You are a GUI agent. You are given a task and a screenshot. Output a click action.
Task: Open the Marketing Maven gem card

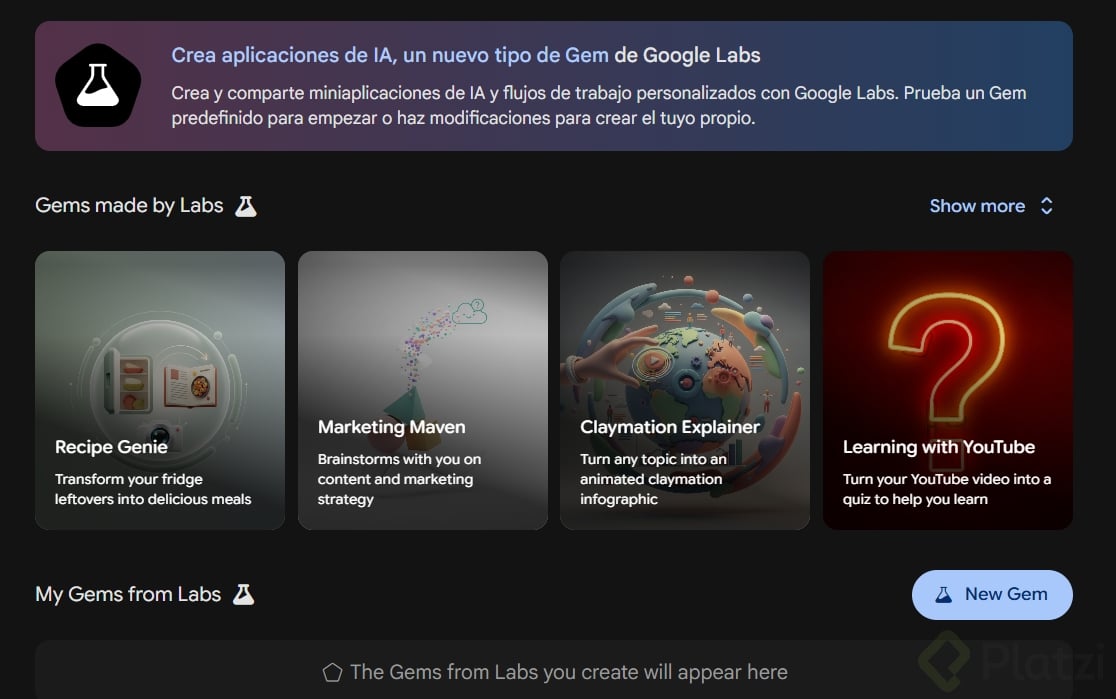pyautogui.click(x=422, y=390)
